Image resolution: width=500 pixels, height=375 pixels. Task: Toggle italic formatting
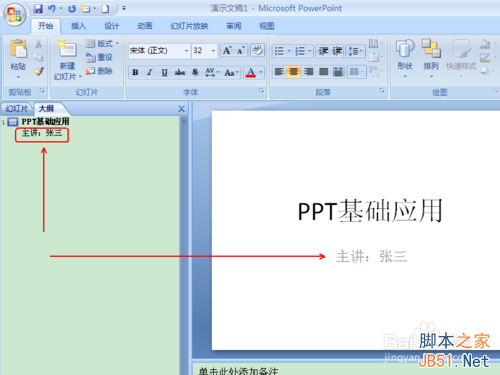coord(150,72)
